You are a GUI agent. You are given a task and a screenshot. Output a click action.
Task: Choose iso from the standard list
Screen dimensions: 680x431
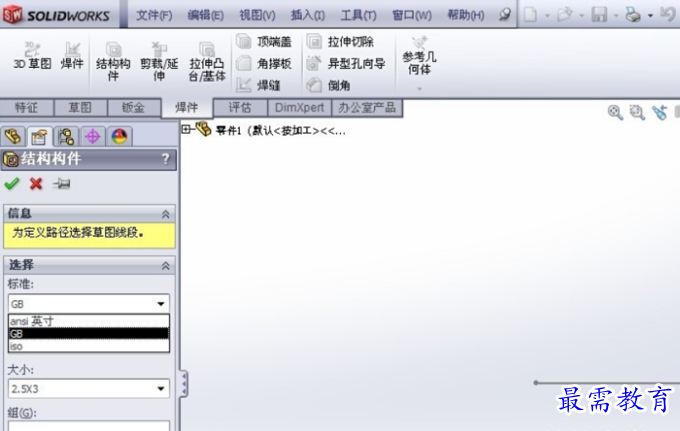[89, 346]
